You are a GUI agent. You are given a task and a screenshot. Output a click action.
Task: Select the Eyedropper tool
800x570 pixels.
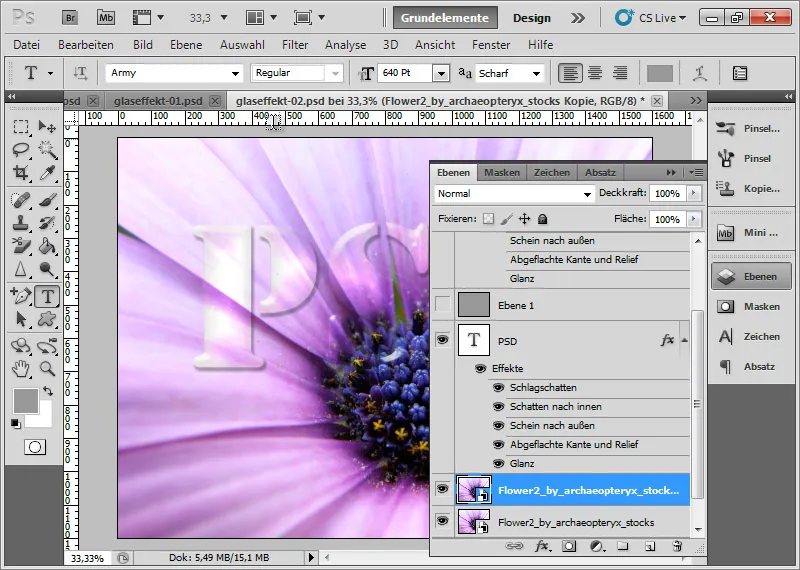(x=47, y=172)
